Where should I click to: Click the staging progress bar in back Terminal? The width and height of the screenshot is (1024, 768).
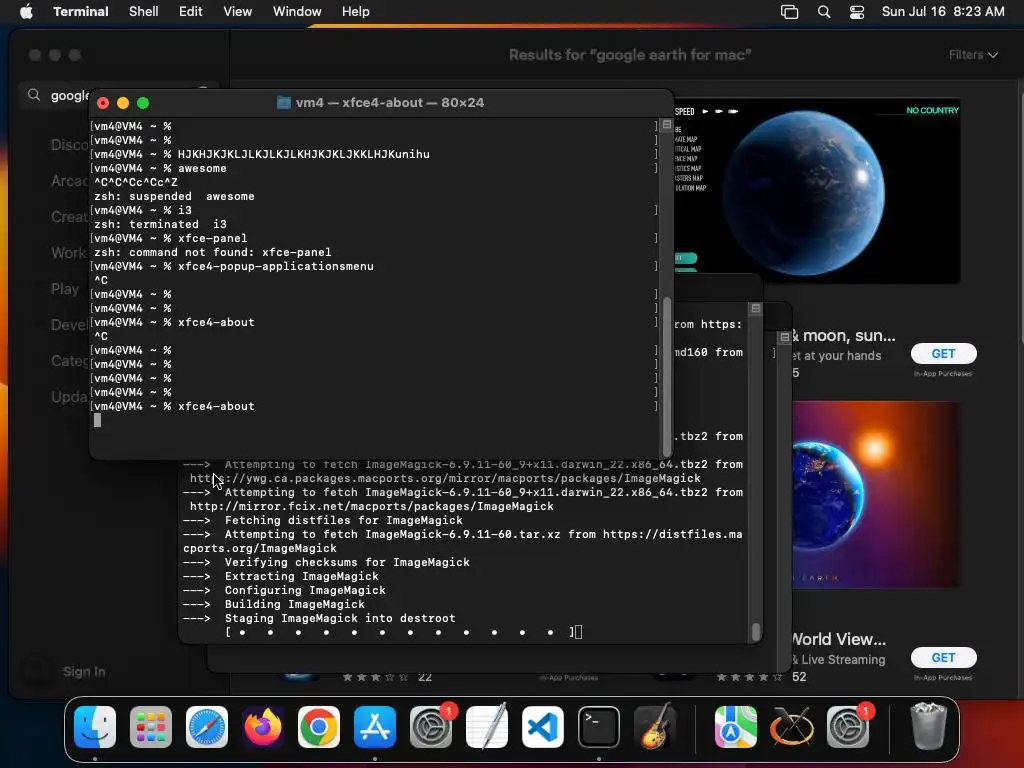400,632
